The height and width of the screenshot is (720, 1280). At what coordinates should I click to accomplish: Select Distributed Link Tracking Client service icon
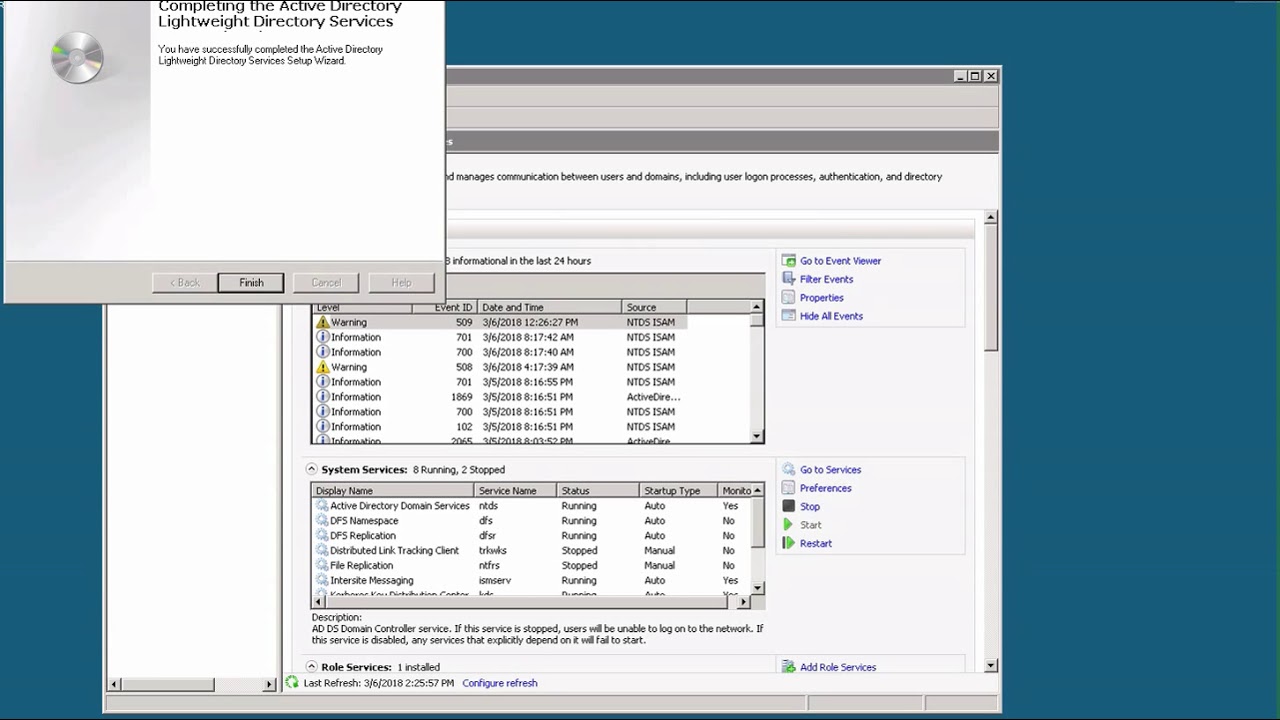click(x=322, y=551)
